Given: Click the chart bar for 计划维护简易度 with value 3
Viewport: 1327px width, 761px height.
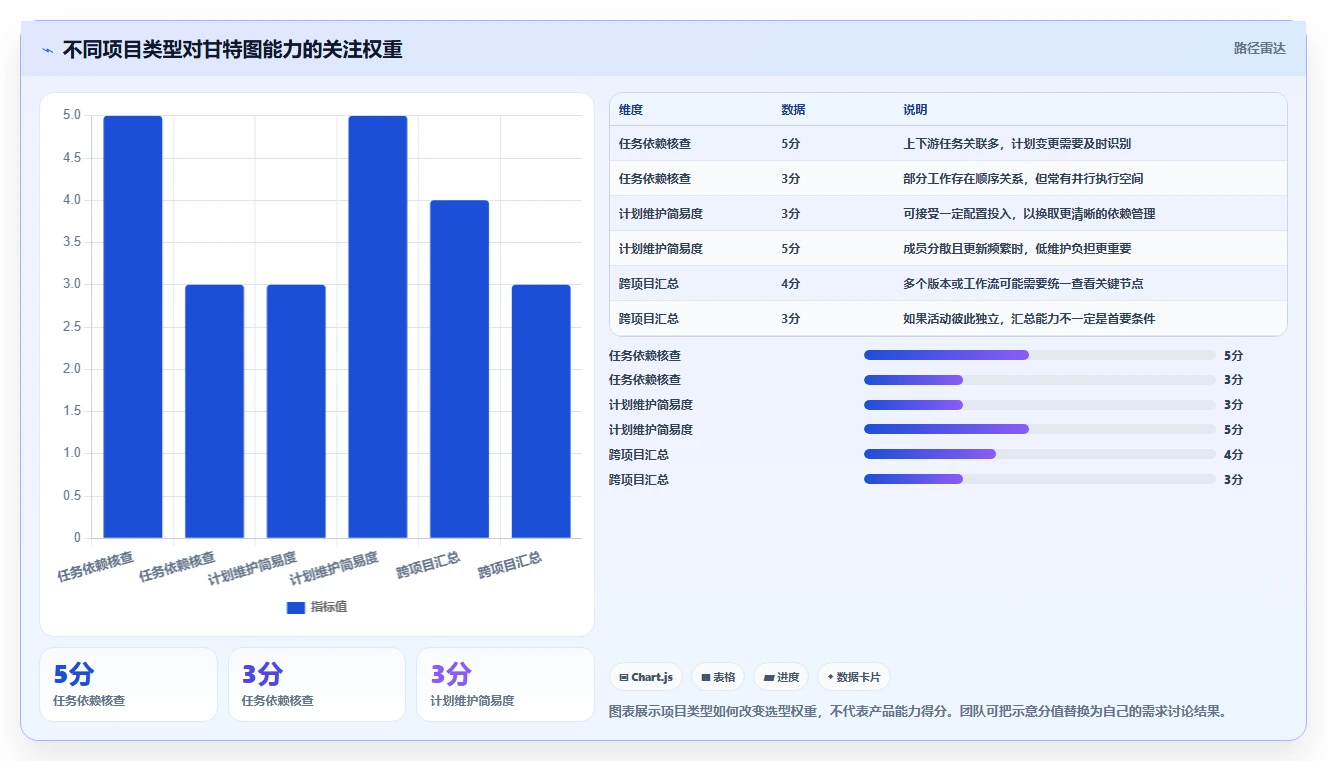Looking at the screenshot, I should point(296,411).
